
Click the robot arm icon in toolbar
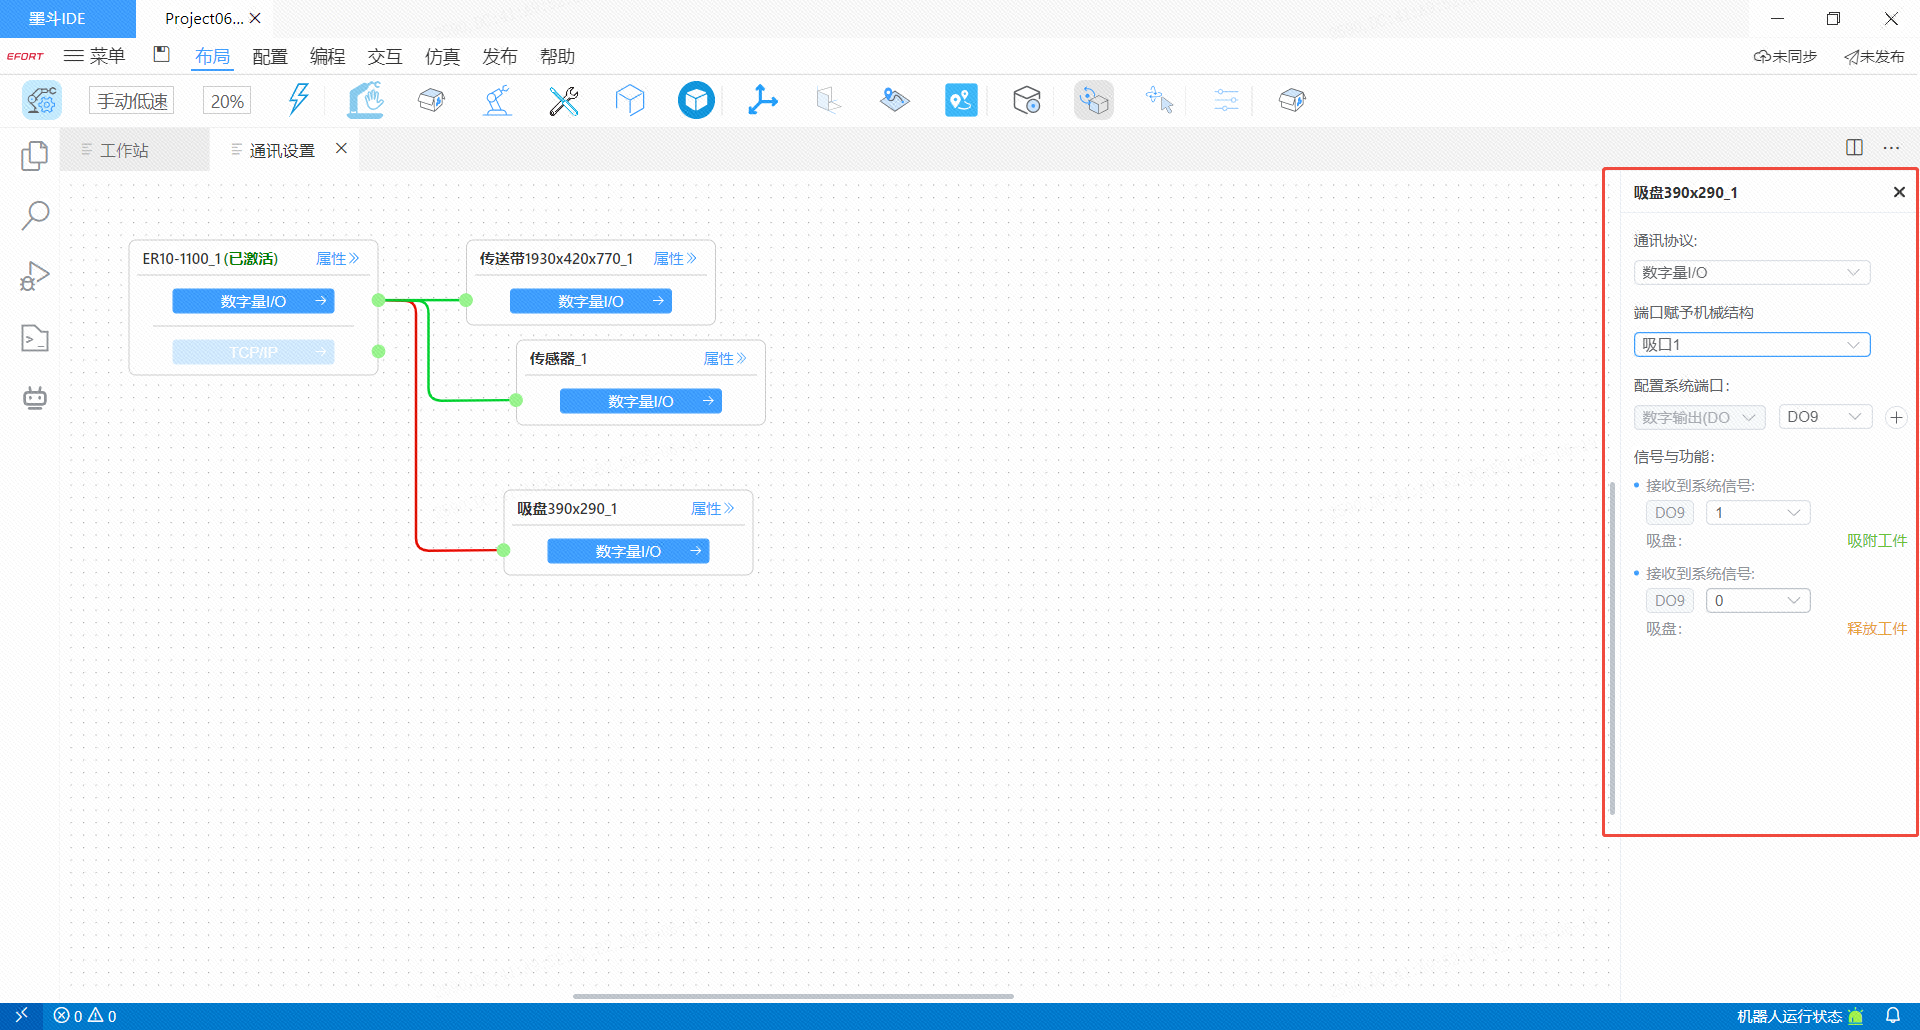tap(497, 100)
